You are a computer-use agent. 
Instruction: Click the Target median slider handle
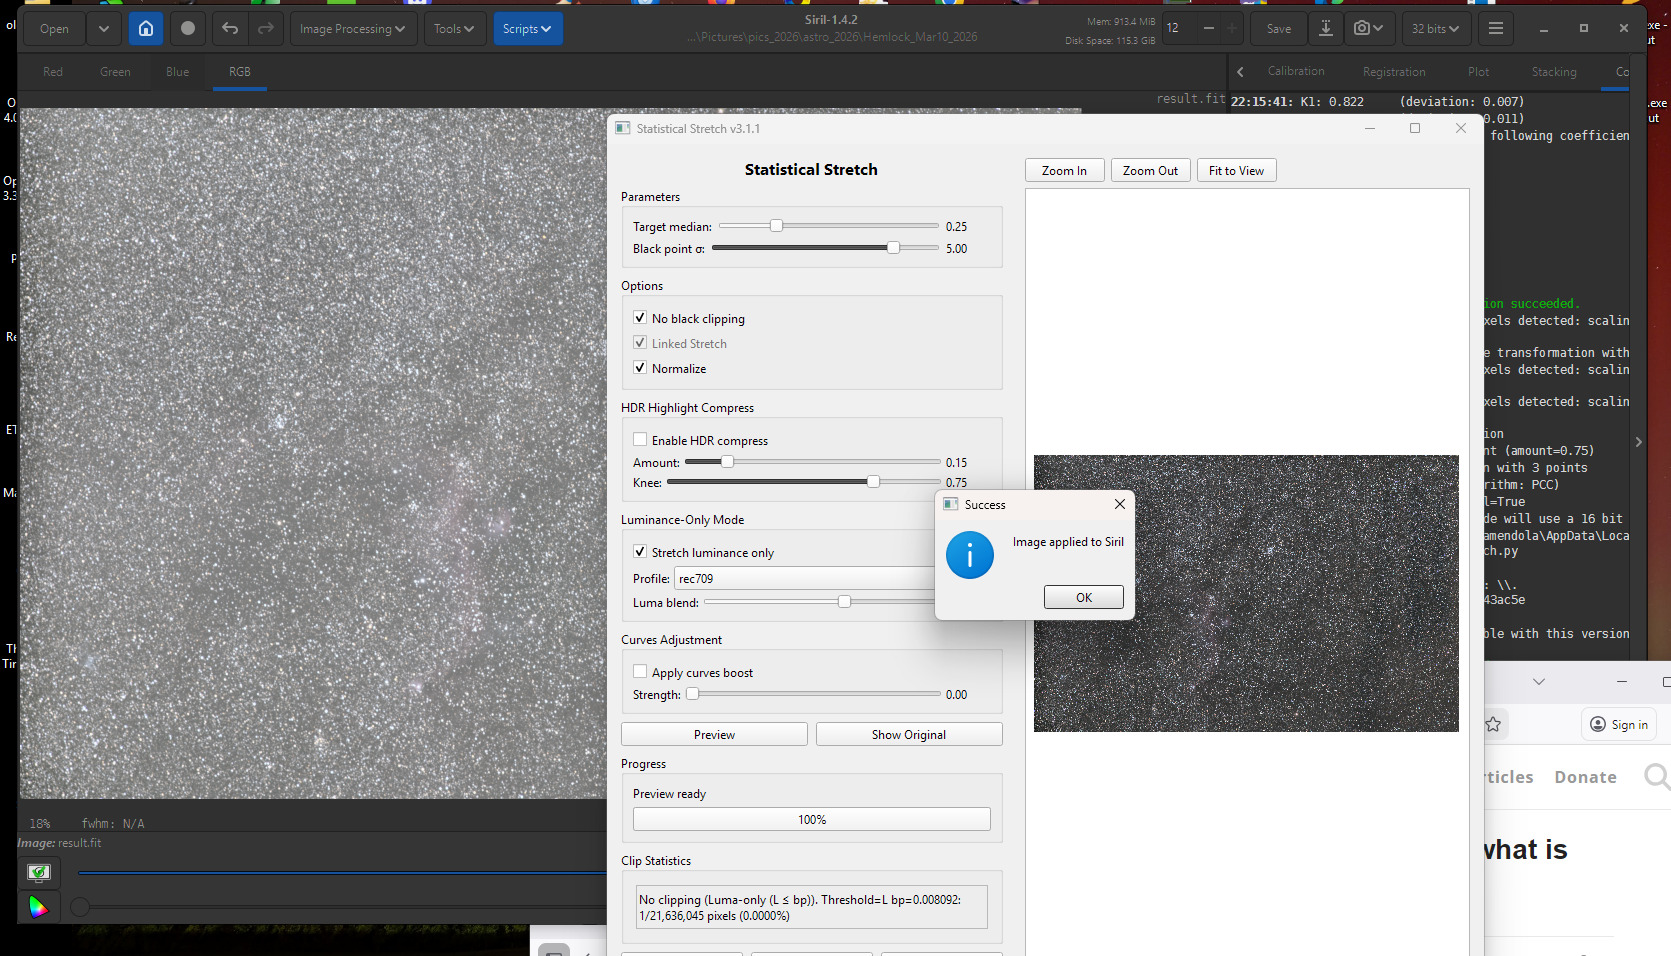point(776,226)
